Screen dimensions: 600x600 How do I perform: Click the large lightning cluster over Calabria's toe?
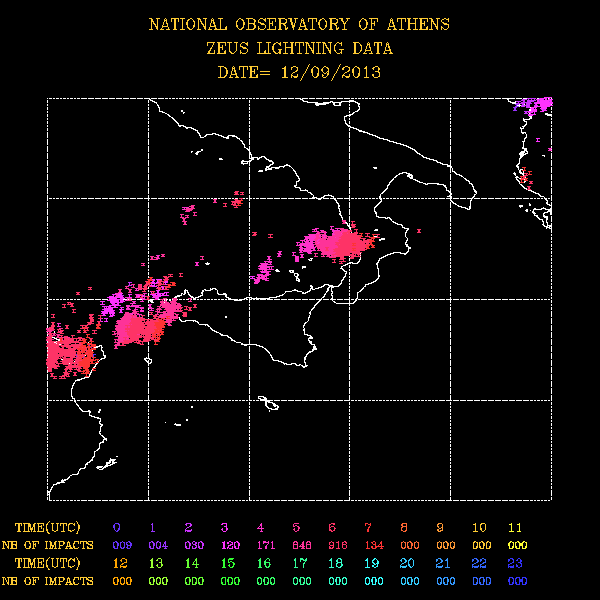339,243
